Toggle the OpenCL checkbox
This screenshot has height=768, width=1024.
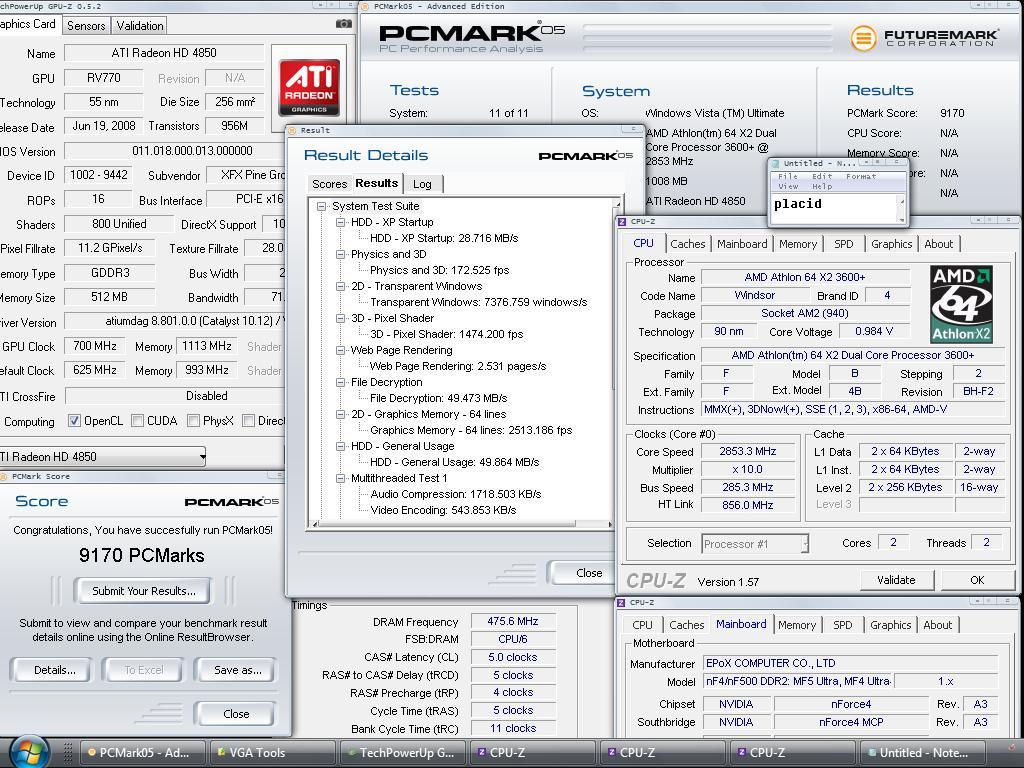[x=74, y=421]
